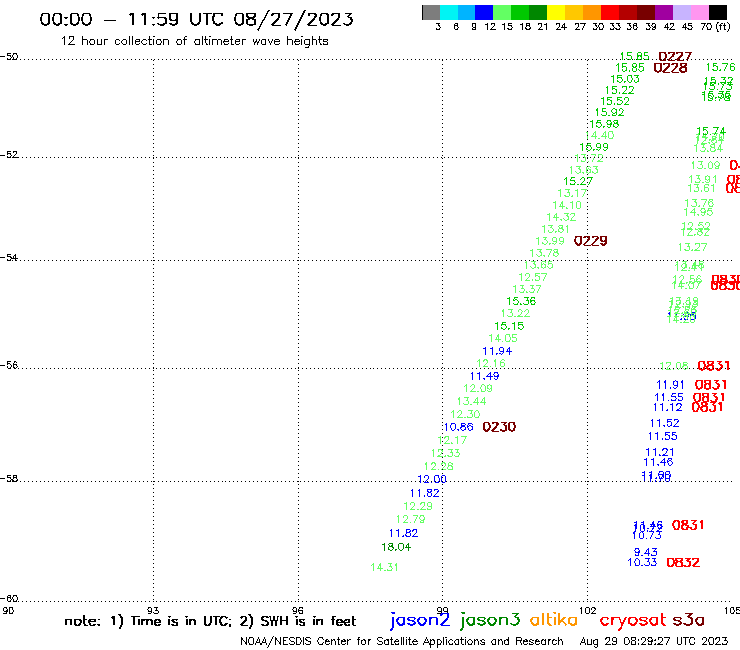Click the wave height value 13.09
The height and width of the screenshot is (650, 740).
[x=705, y=165]
